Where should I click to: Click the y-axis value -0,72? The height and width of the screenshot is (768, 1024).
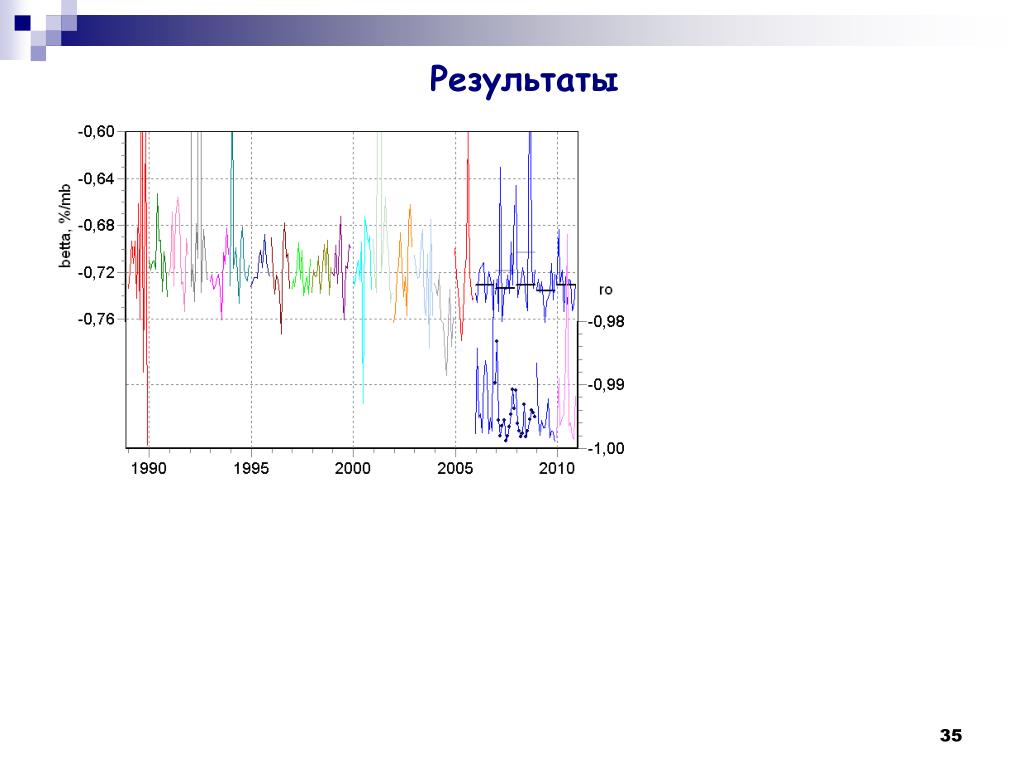(96, 273)
